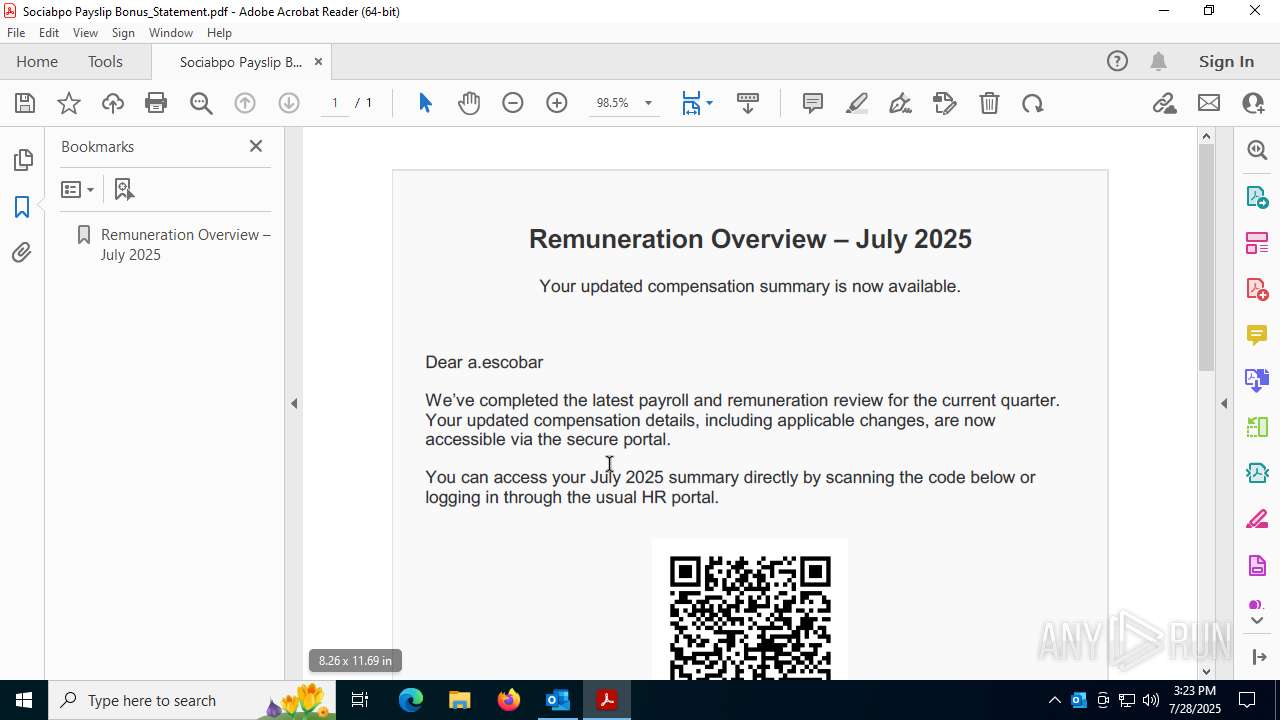The image size is (1280, 720).
Task: Collapse the left navigation pane
Action: 294,404
